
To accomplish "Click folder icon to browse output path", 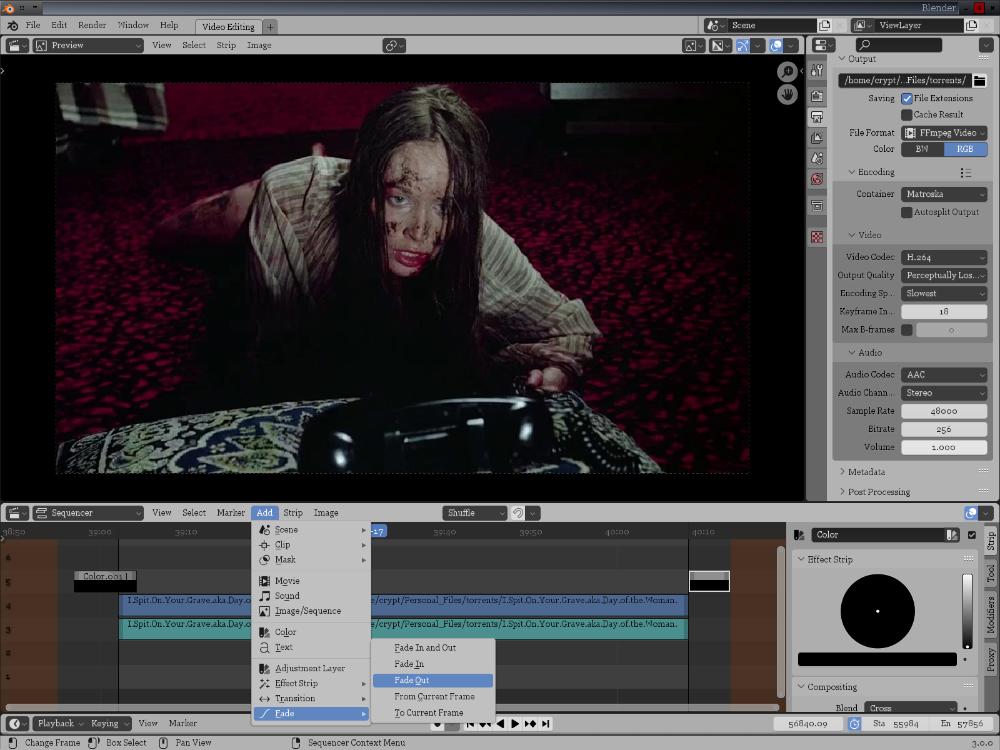I will pos(980,80).
